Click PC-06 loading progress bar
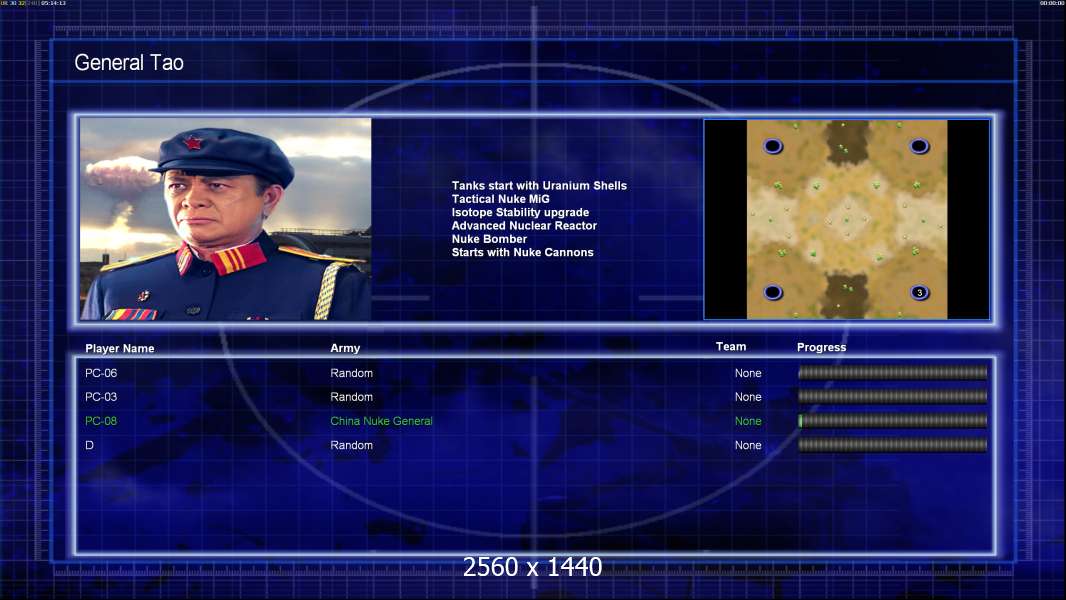The height and width of the screenshot is (600, 1066). point(893,372)
